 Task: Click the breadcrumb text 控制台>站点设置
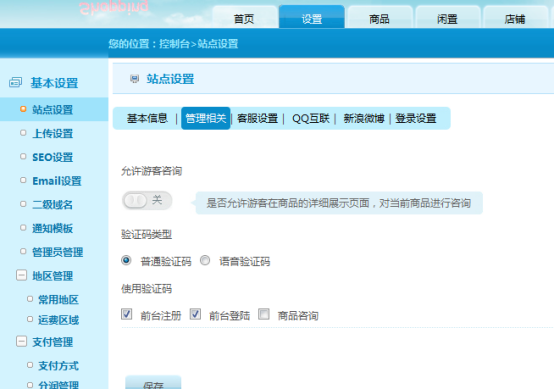199,44
